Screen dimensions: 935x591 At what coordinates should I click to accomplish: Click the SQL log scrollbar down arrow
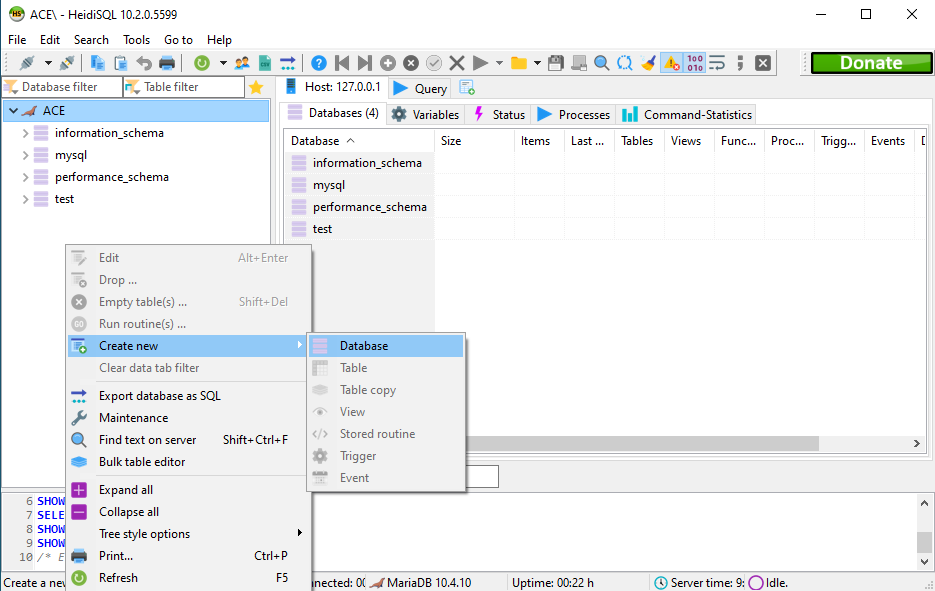tap(924, 561)
